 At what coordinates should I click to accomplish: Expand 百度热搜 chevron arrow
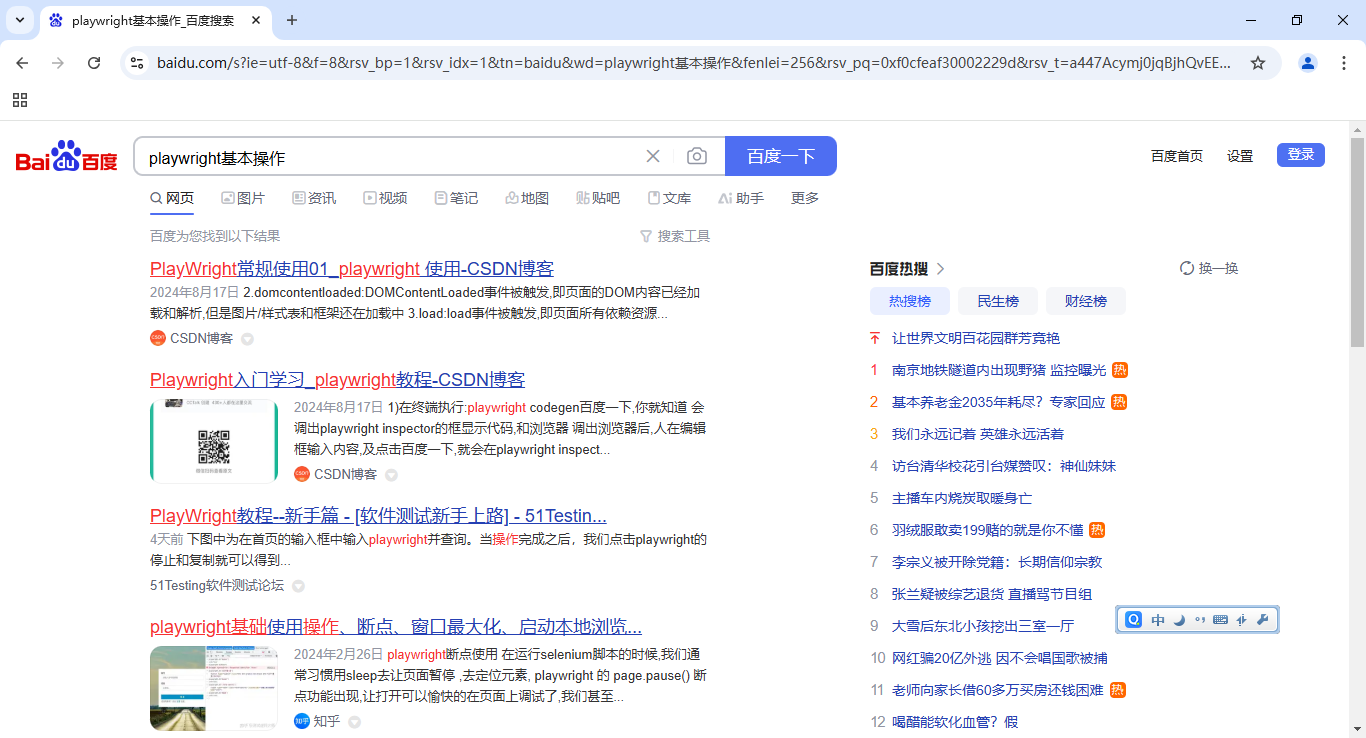[x=940, y=269]
